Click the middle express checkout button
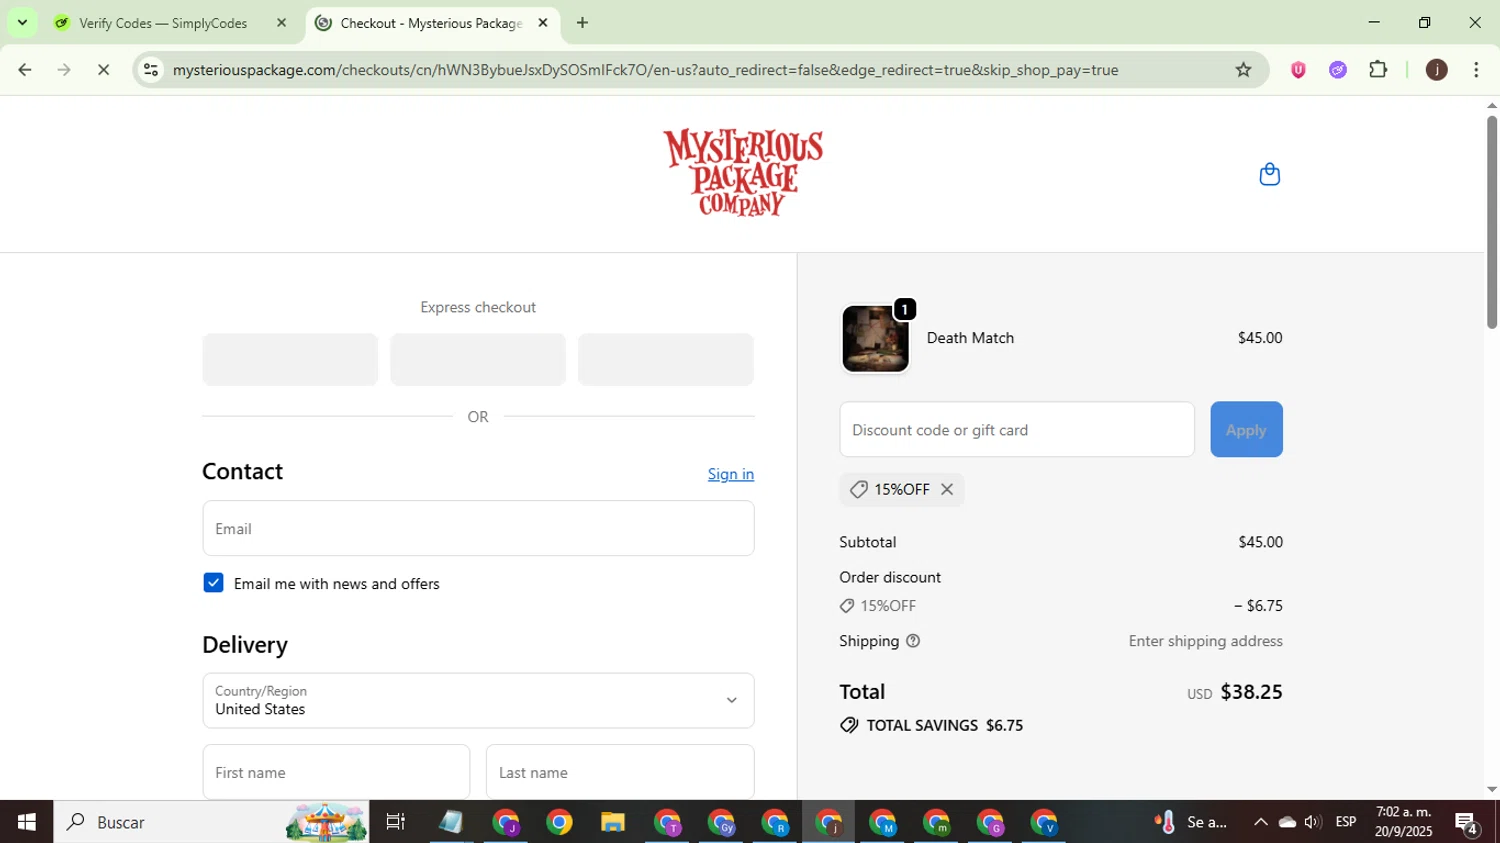The width and height of the screenshot is (1500, 843). click(x=478, y=359)
